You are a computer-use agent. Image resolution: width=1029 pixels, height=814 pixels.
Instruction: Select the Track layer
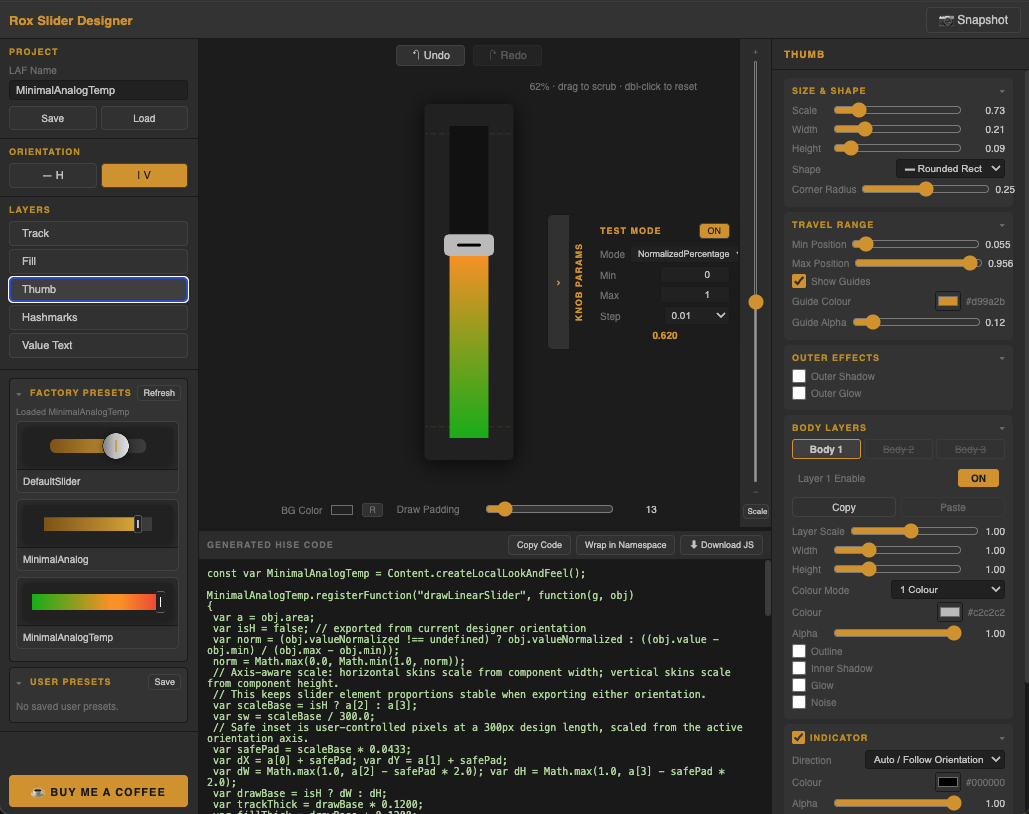[98, 234]
